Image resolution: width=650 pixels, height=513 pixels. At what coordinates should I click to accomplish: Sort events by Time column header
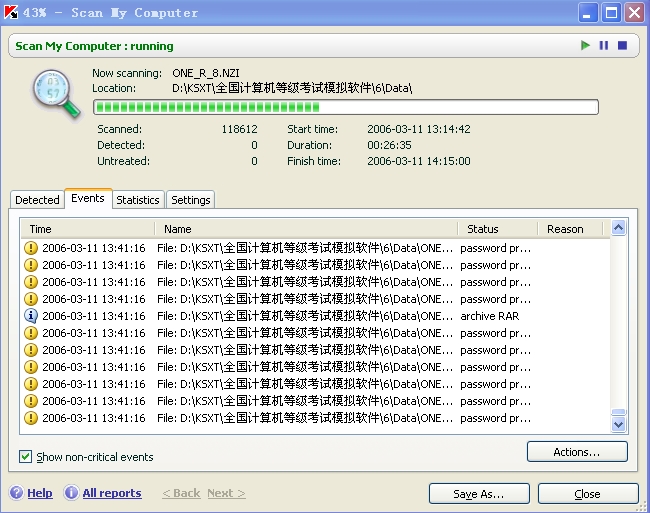pos(88,229)
